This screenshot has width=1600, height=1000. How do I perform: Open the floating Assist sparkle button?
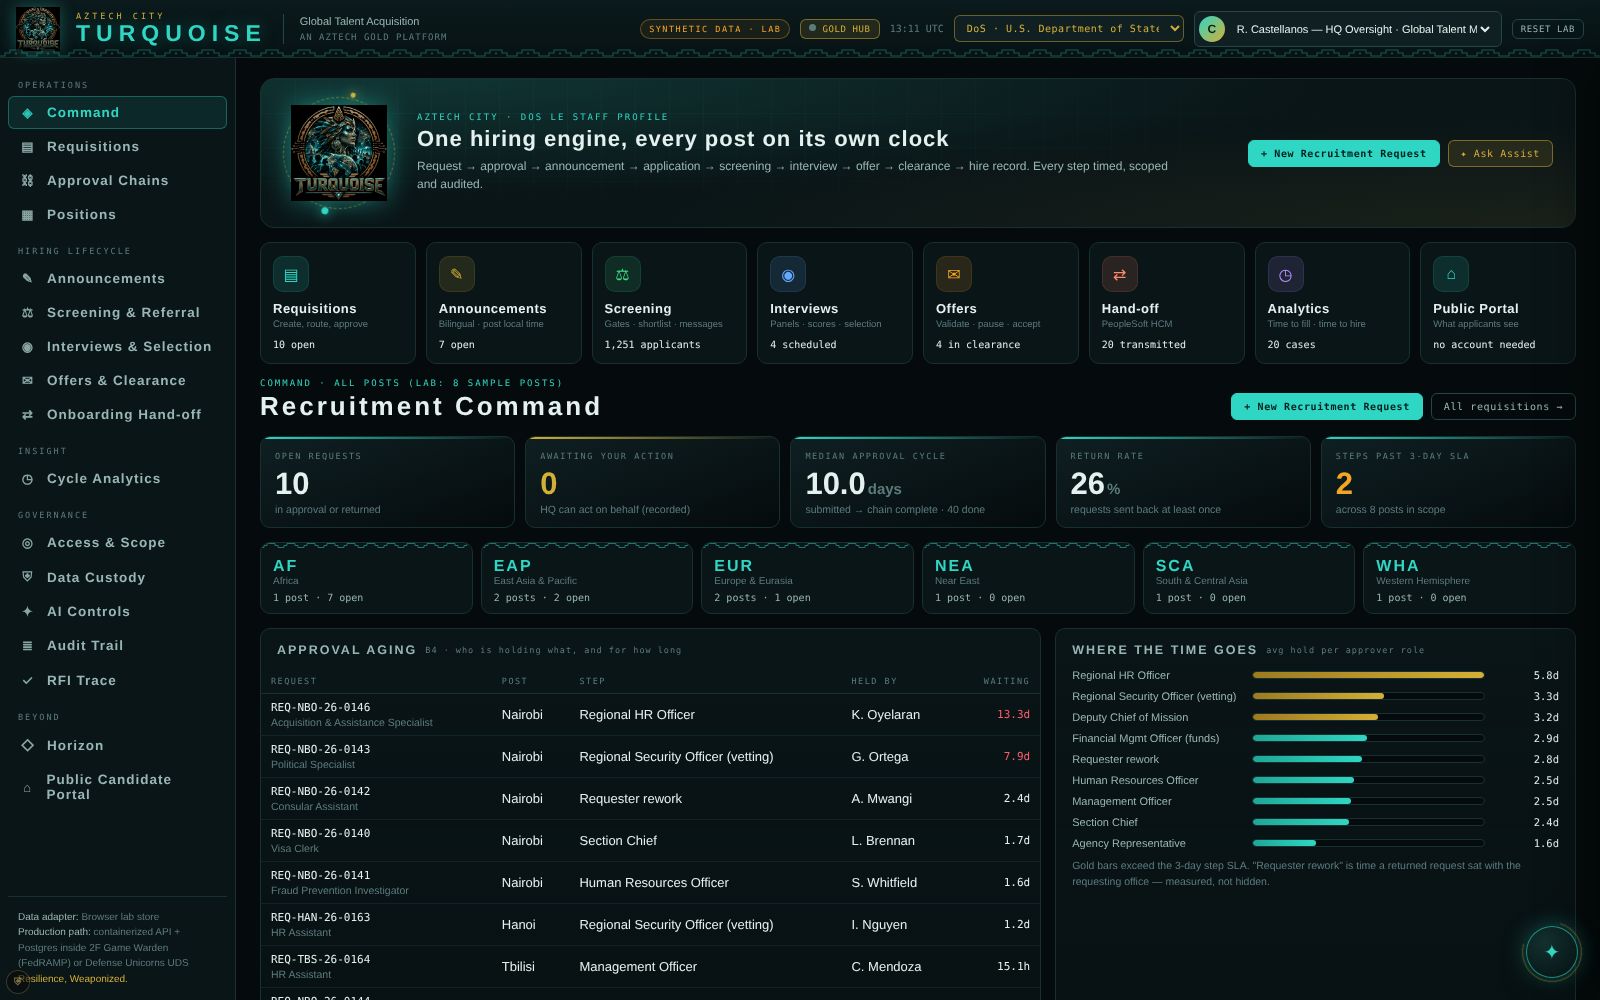[1551, 951]
